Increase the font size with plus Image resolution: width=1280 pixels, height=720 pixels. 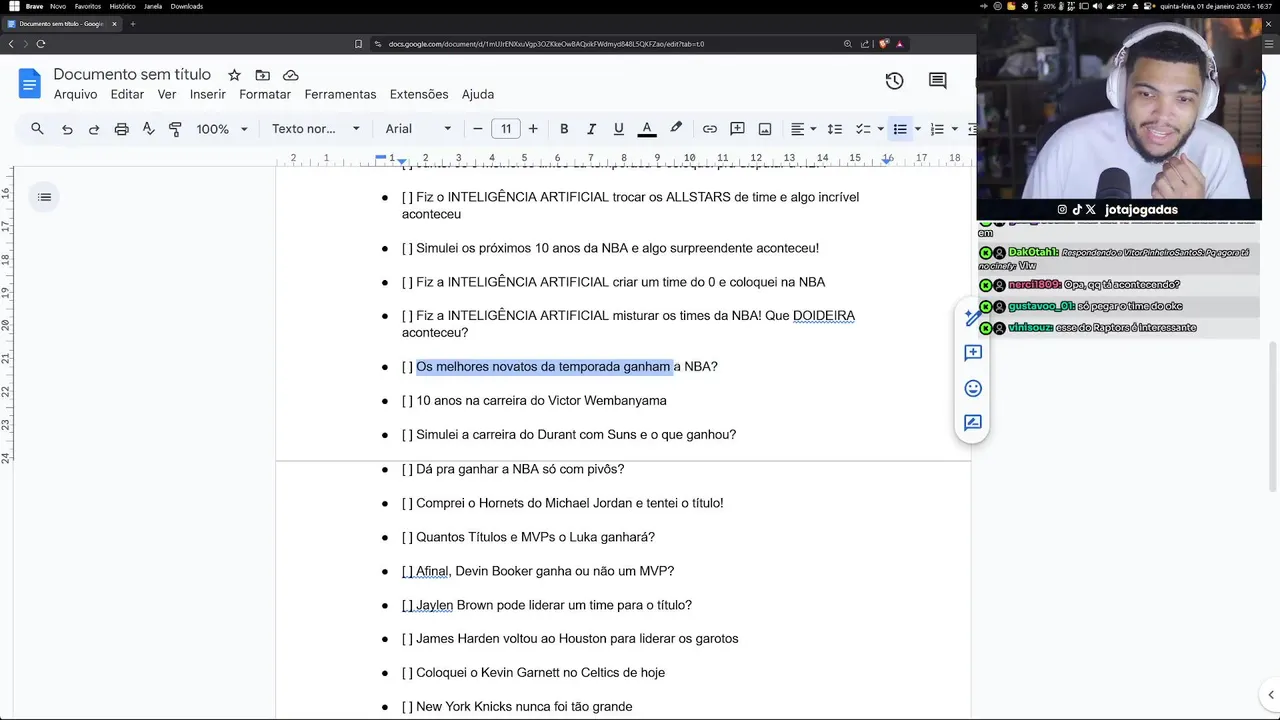click(x=533, y=129)
